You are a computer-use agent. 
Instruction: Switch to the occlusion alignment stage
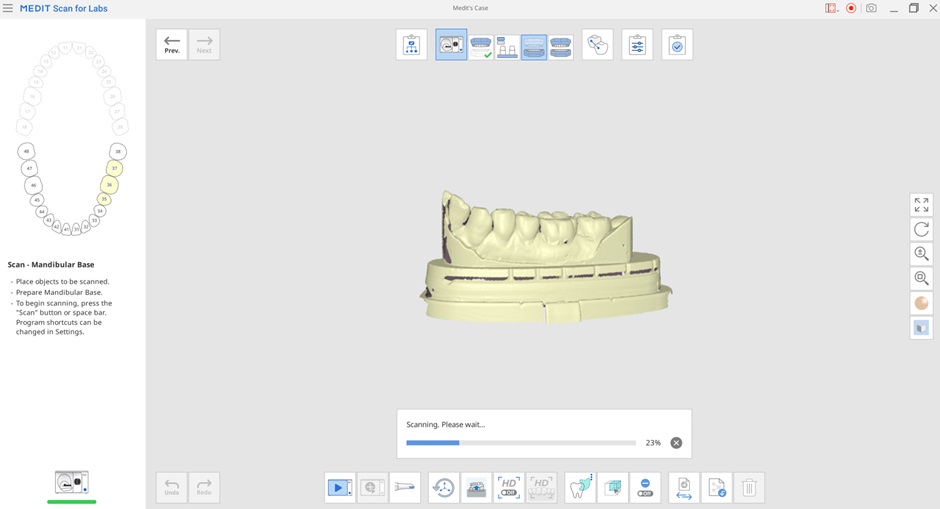pyautogui.click(x=598, y=44)
